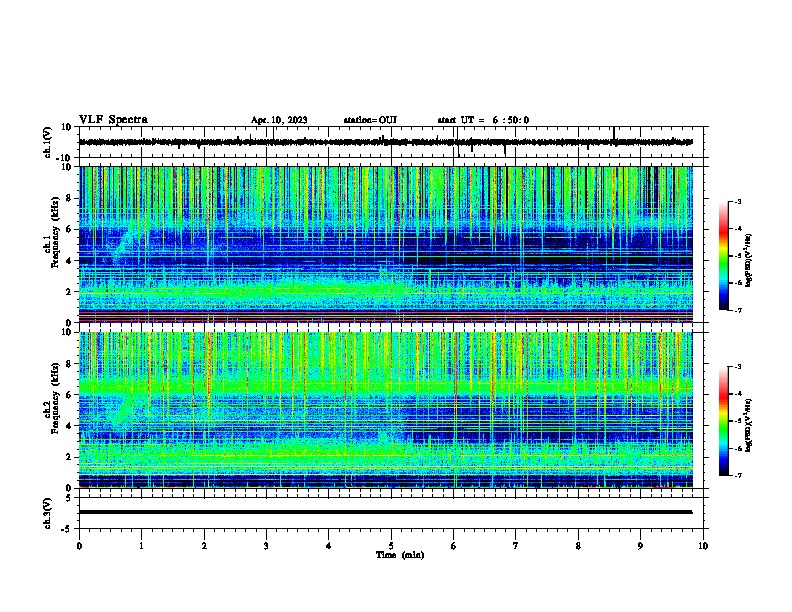The width and height of the screenshot is (792, 612).
Task: Click the 'ch.1(V)' waveform axis label
Action: tap(48, 142)
